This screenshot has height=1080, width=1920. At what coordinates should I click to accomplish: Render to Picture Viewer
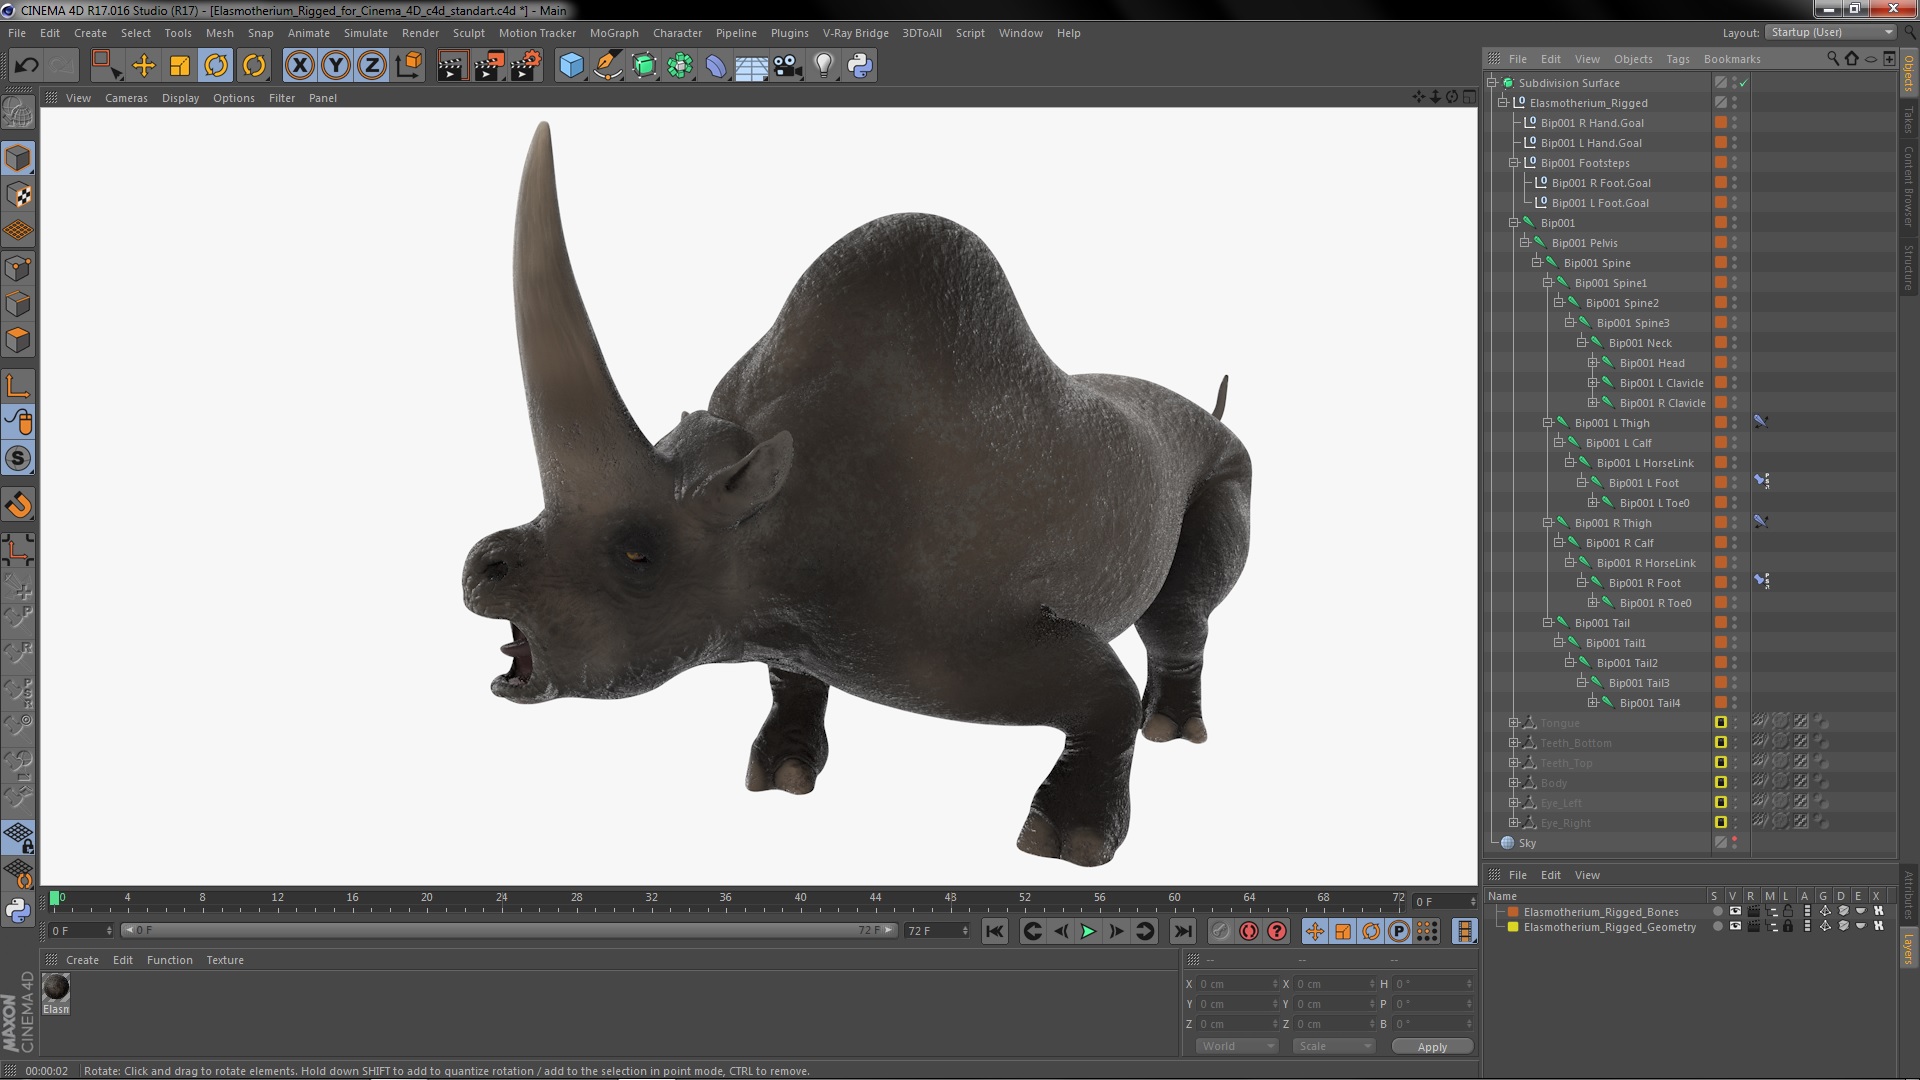coord(489,66)
